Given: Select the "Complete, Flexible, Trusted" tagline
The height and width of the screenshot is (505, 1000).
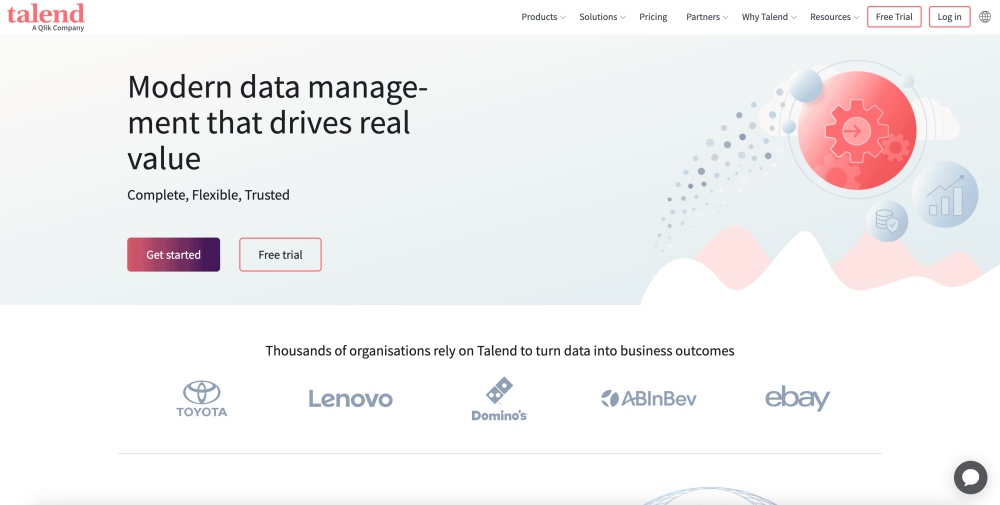Looking at the screenshot, I should pos(209,195).
